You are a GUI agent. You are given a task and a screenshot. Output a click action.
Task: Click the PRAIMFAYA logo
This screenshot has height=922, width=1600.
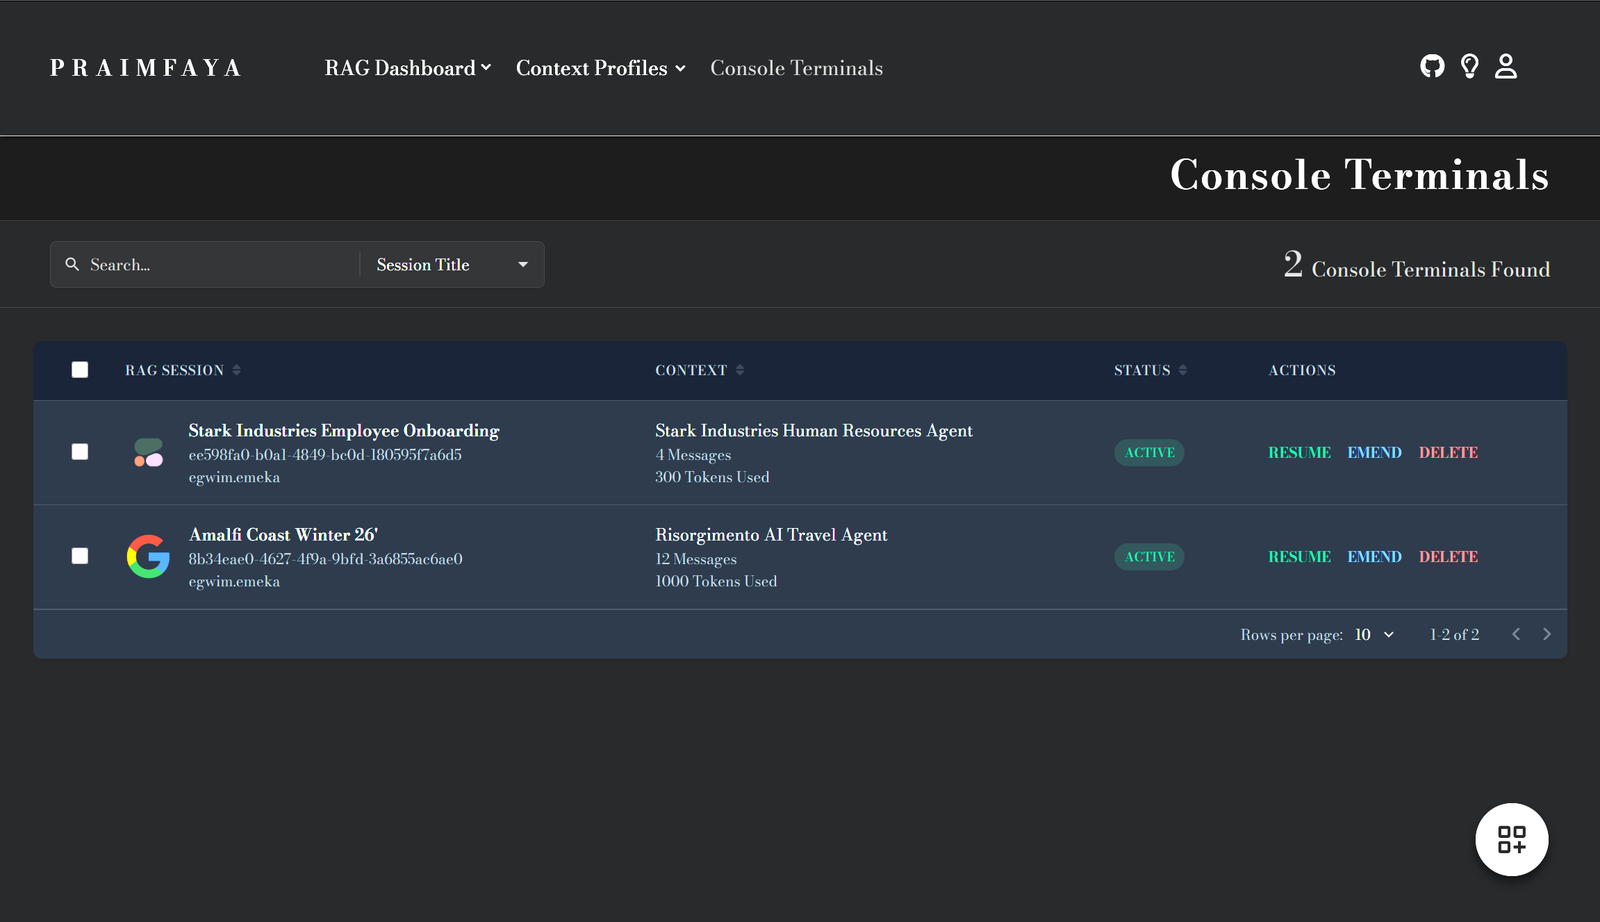tap(146, 68)
